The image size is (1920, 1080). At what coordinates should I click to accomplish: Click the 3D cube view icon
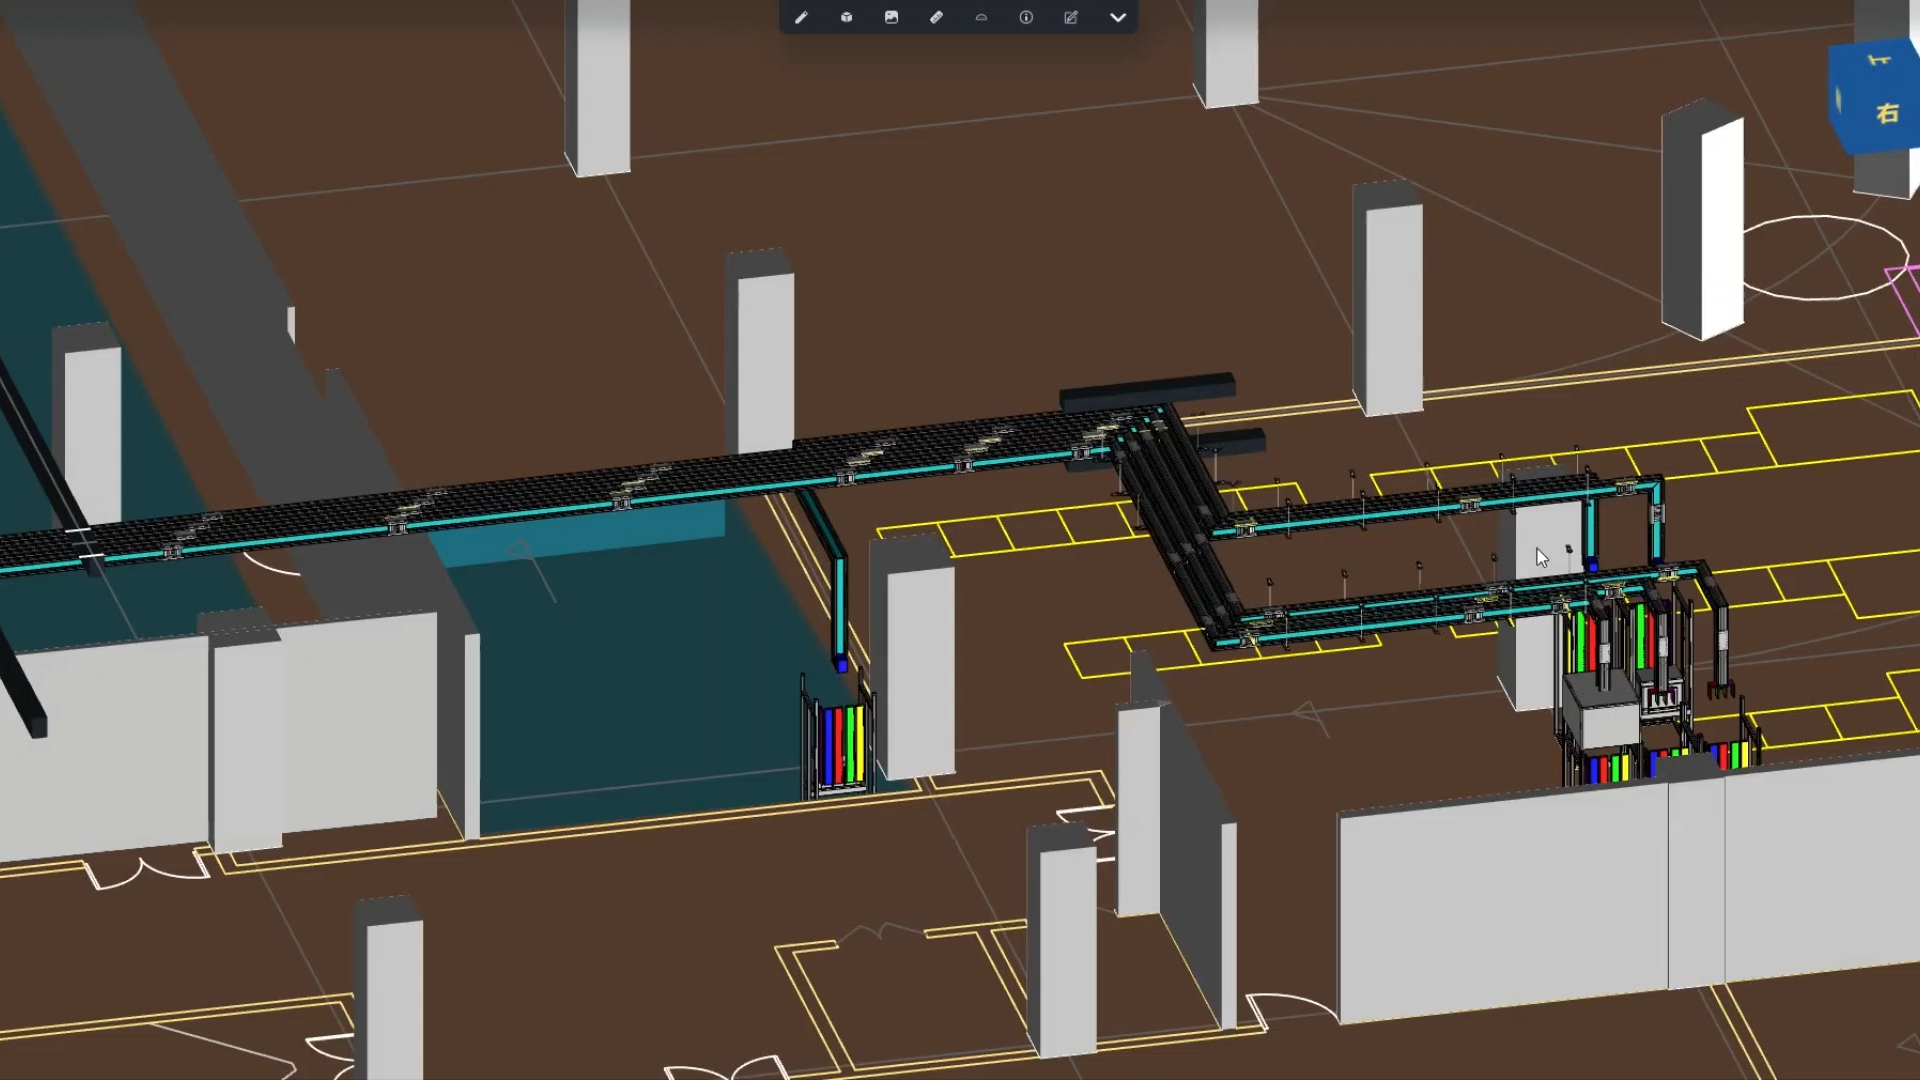[x=846, y=17]
